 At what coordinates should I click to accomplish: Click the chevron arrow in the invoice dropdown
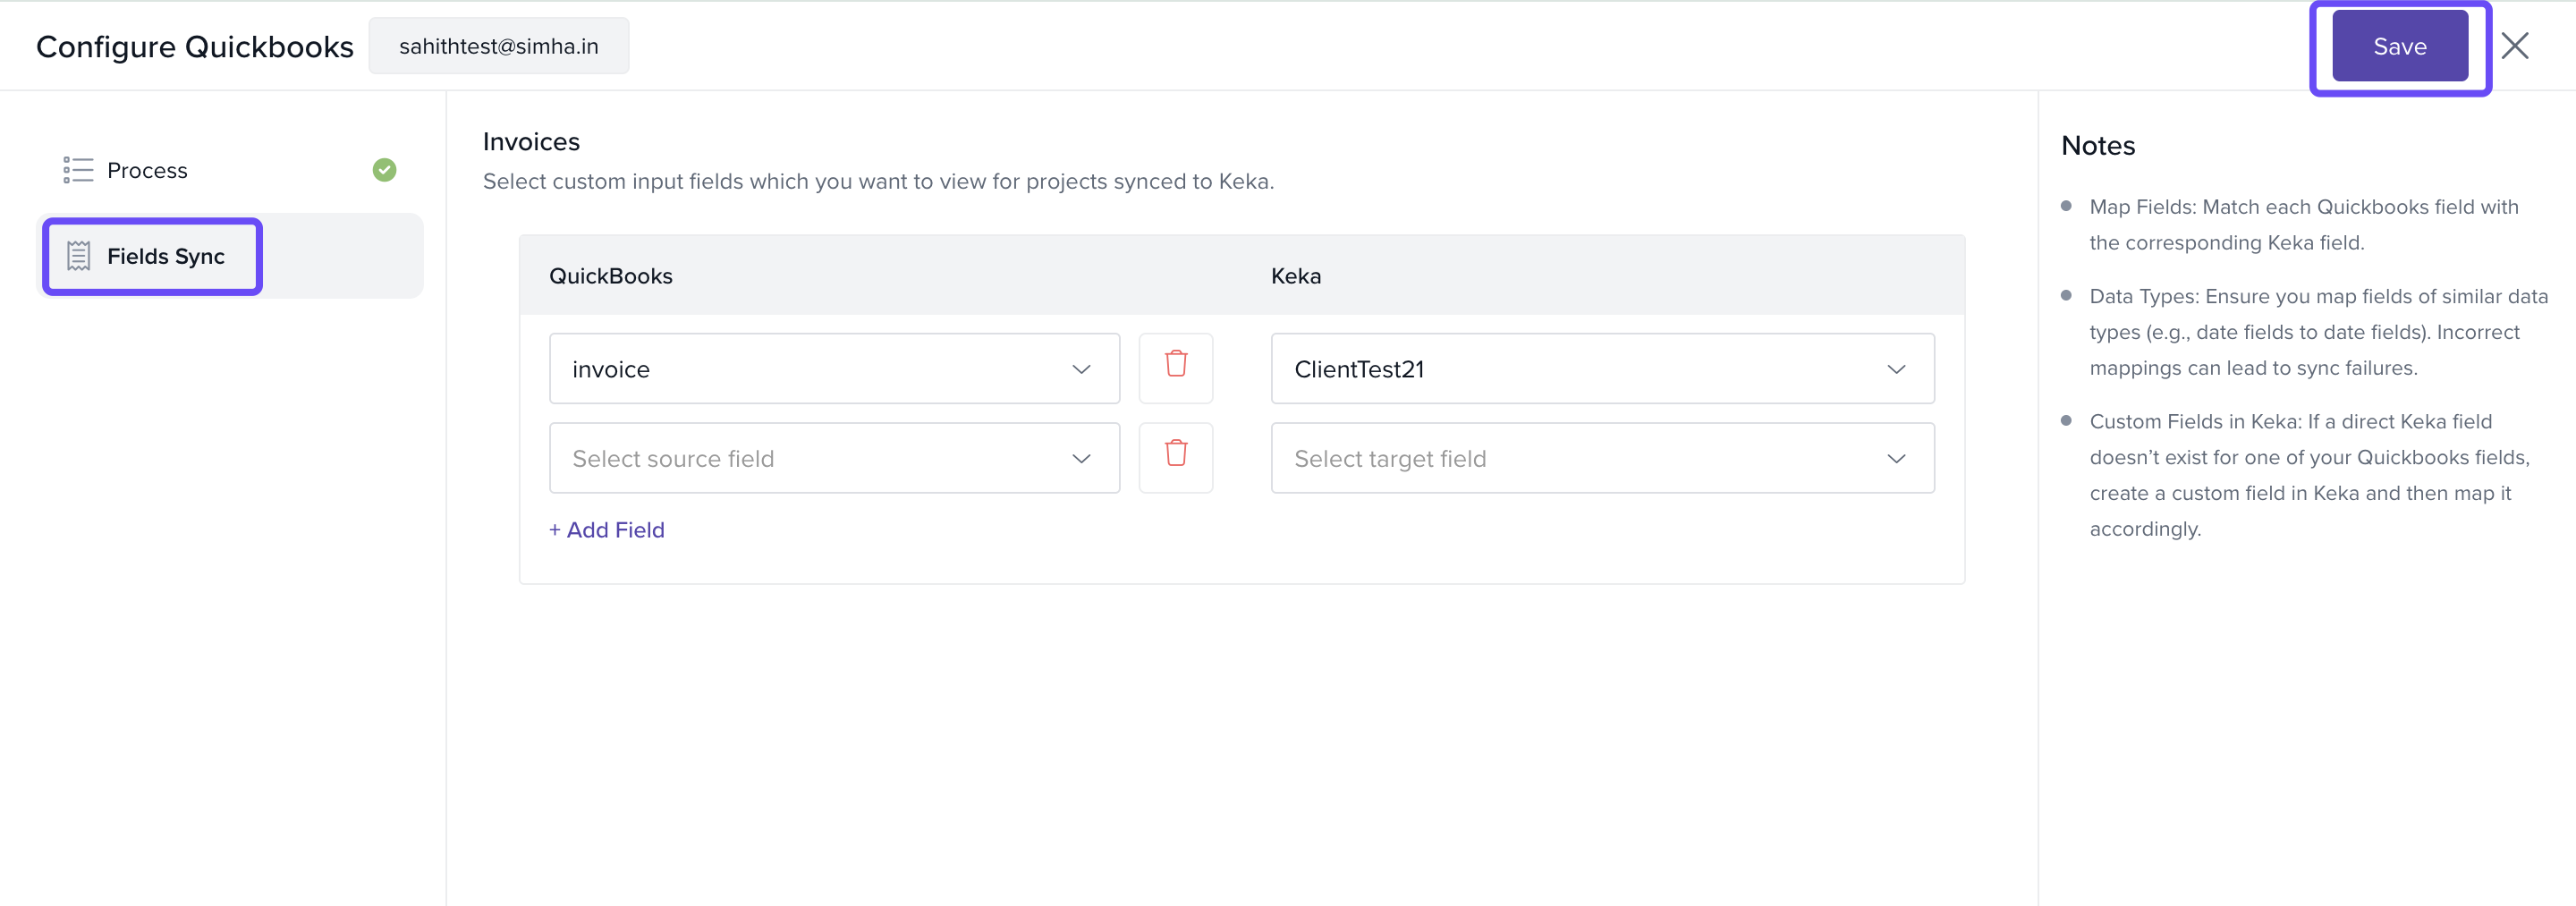click(1081, 369)
